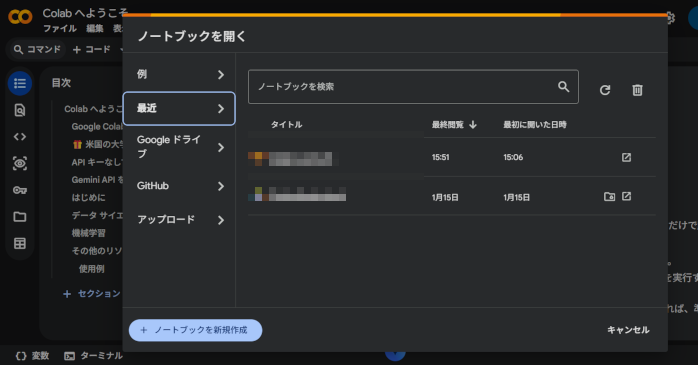Select the GitHub tab
This screenshot has width=698, height=365.
tap(179, 186)
